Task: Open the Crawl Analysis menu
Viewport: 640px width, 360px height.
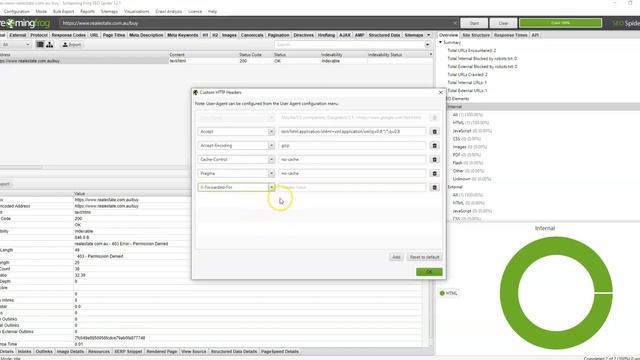Action: coord(169,11)
